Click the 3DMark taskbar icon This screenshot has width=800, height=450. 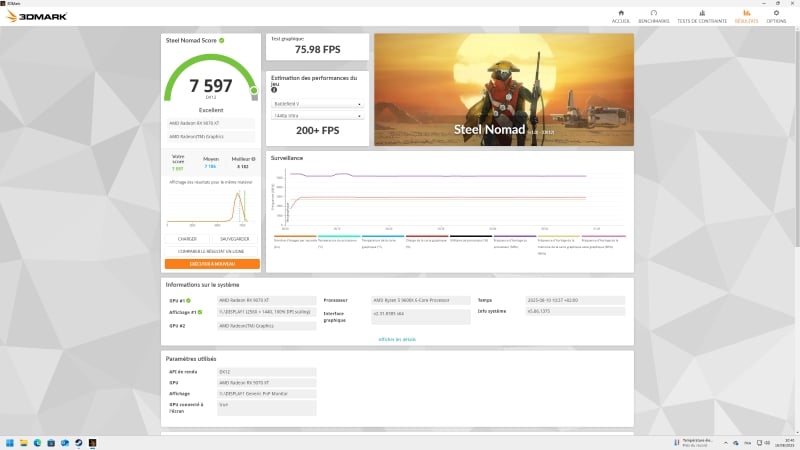pos(92,443)
